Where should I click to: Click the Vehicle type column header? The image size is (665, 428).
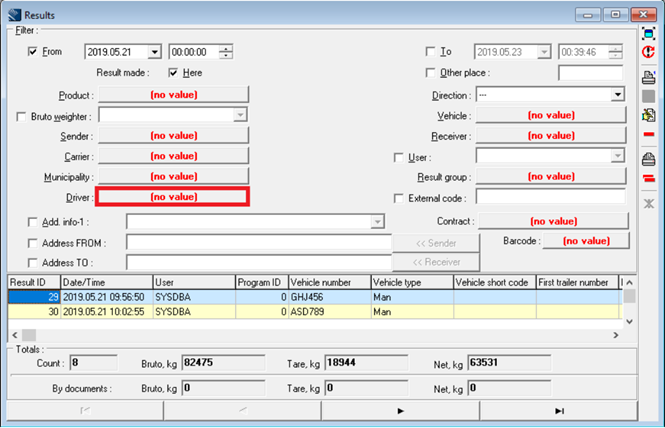point(412,283)
